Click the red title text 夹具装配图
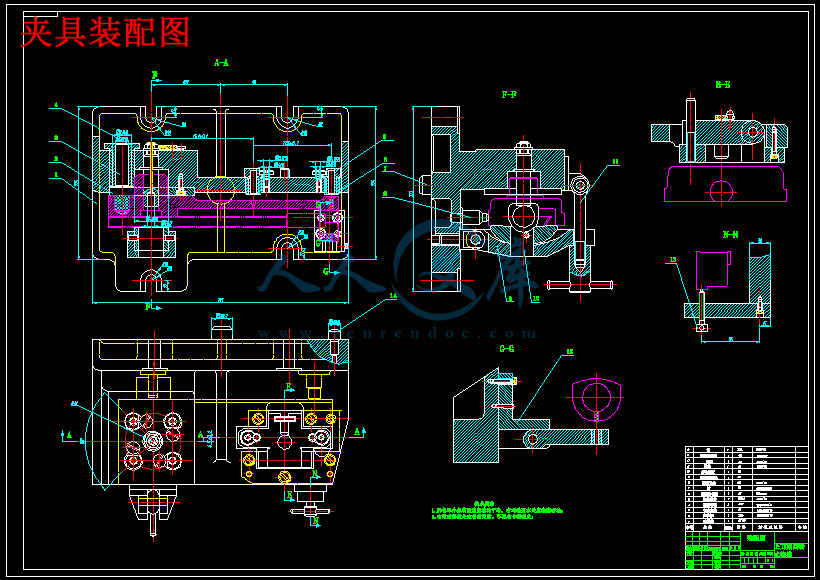Viewport: 820px width, 580px height. [x=105, y=32]
